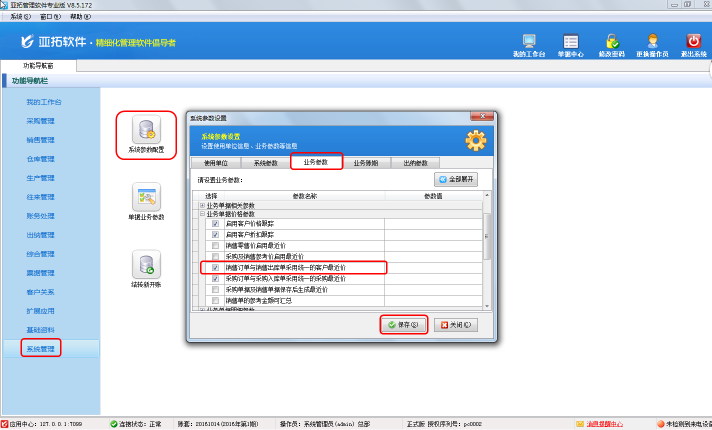
Task: Open the 窗口 menu in menu bar
Action: coord(47,17)
